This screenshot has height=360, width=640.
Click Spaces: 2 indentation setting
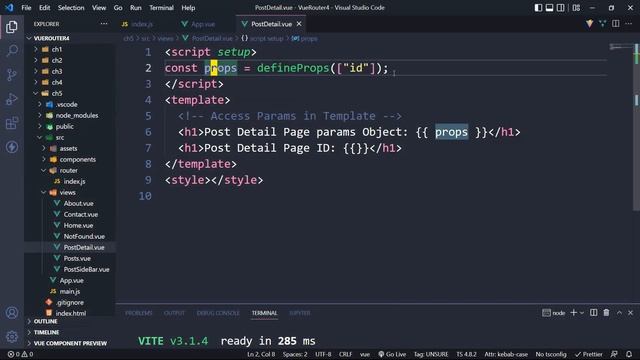295,354
